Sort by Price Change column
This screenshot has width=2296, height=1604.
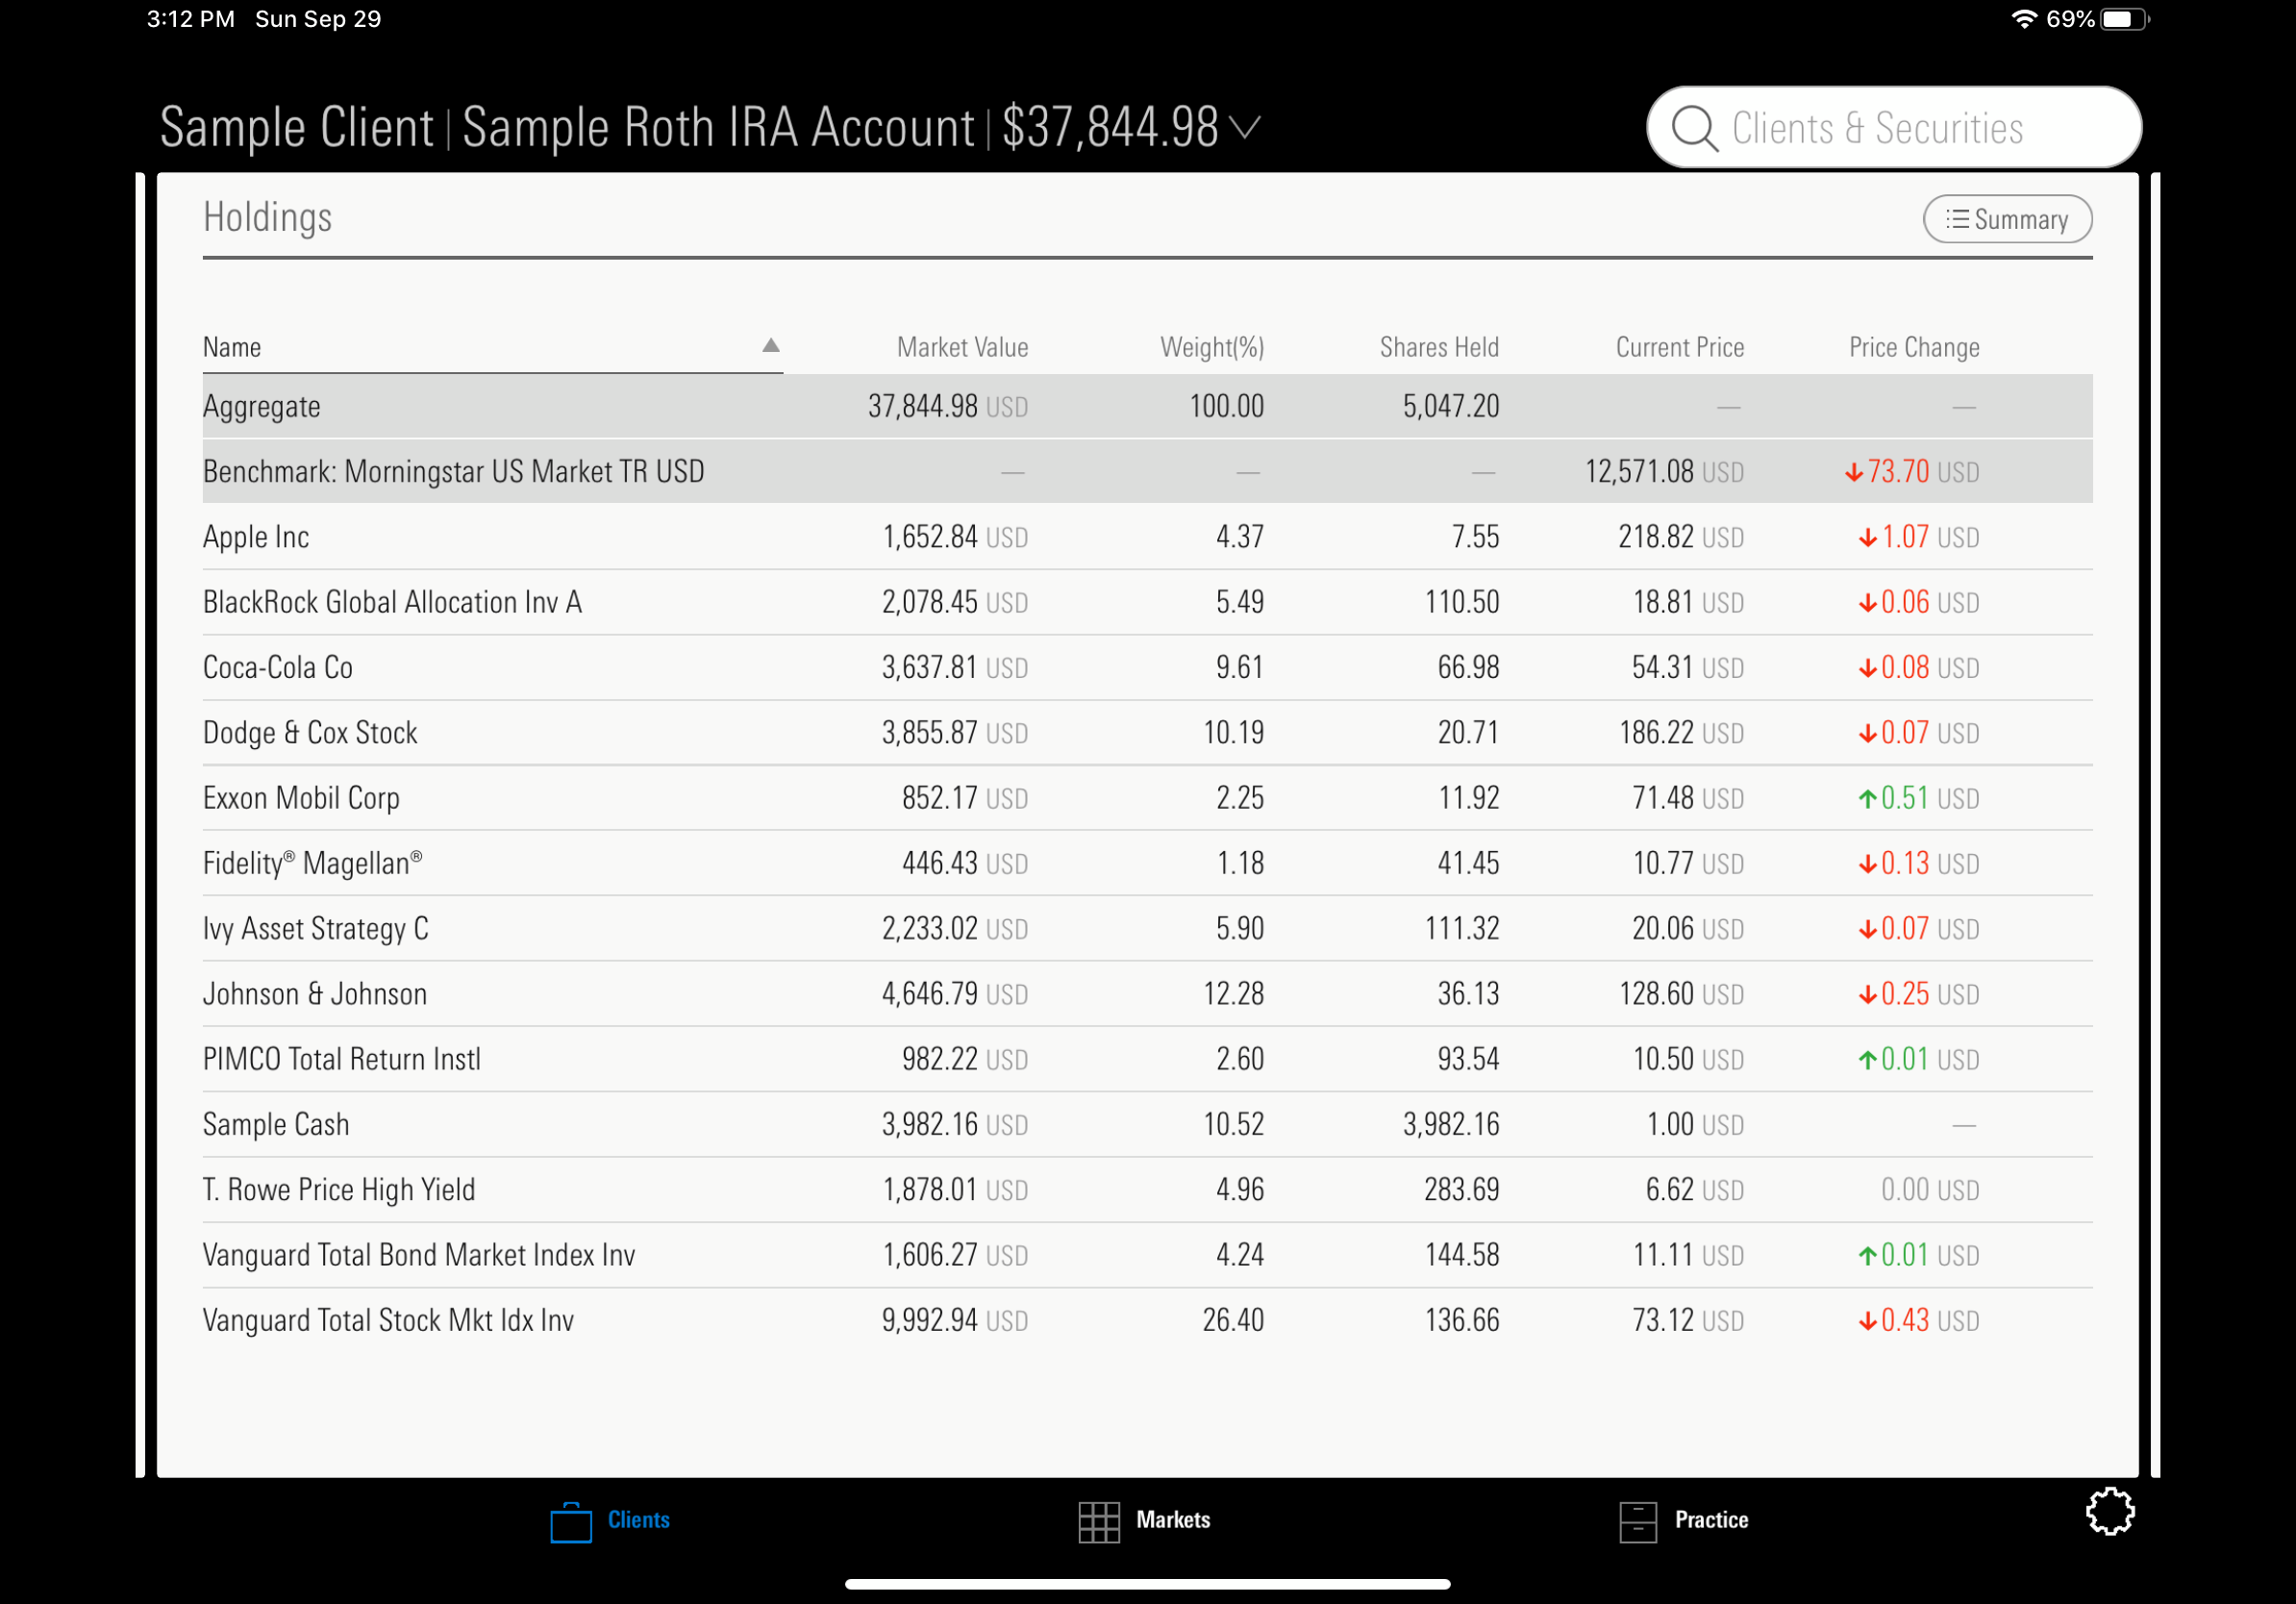(x=1914, y=347)
